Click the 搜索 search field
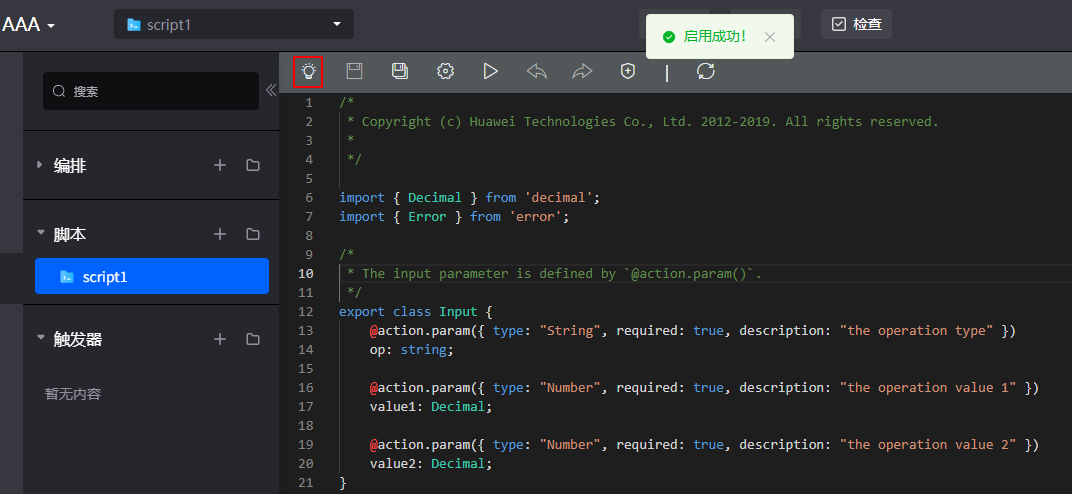Viewport: 1072px width, 494px height. tap(151, 91)
